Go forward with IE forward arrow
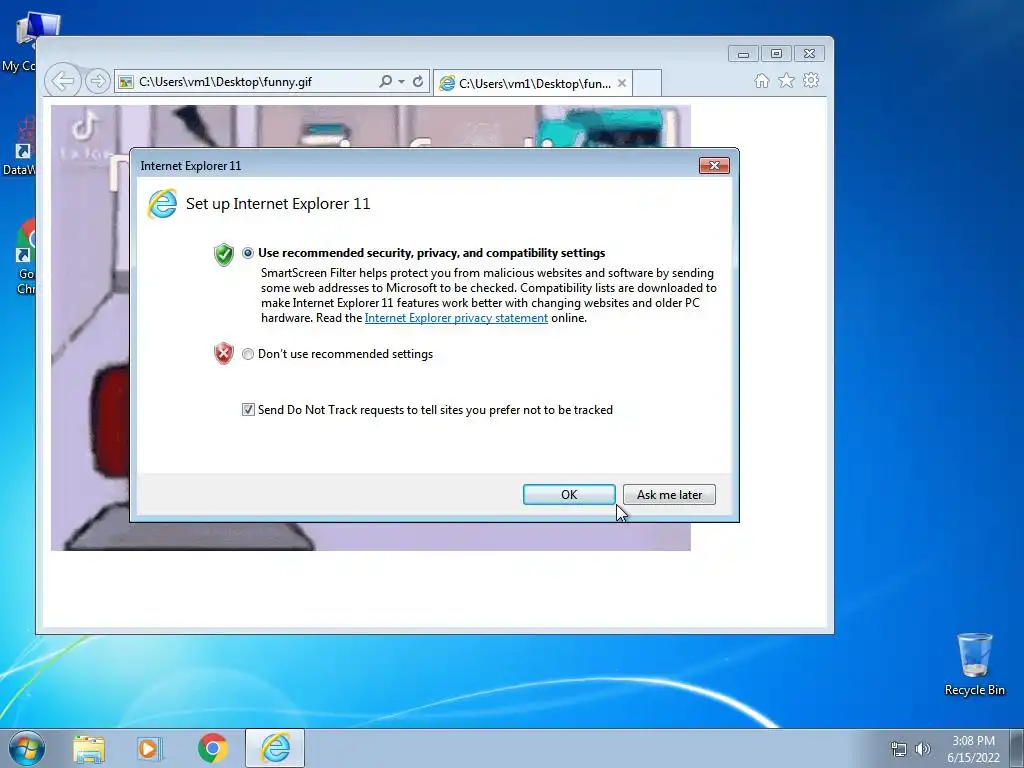The height and width of the screenshot is (768, 1024). pyautogui.click(x=97, y=81)
